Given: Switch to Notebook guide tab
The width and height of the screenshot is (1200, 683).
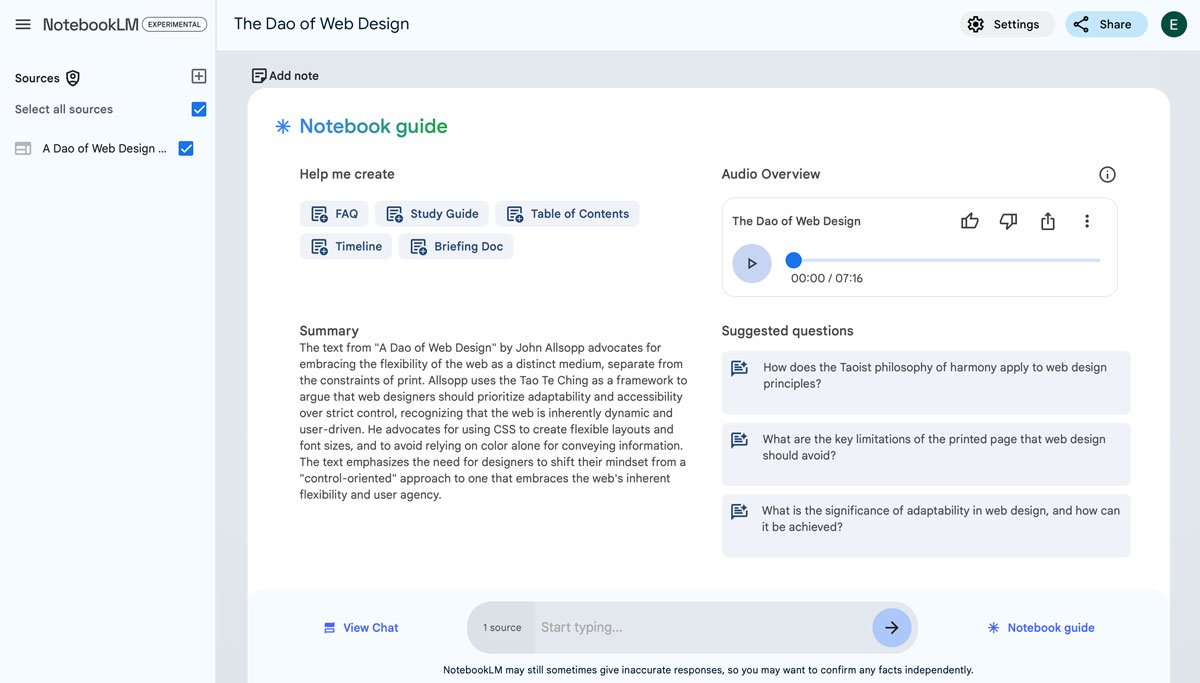Looking at the screenshot, I should (x=1040, y=627).
